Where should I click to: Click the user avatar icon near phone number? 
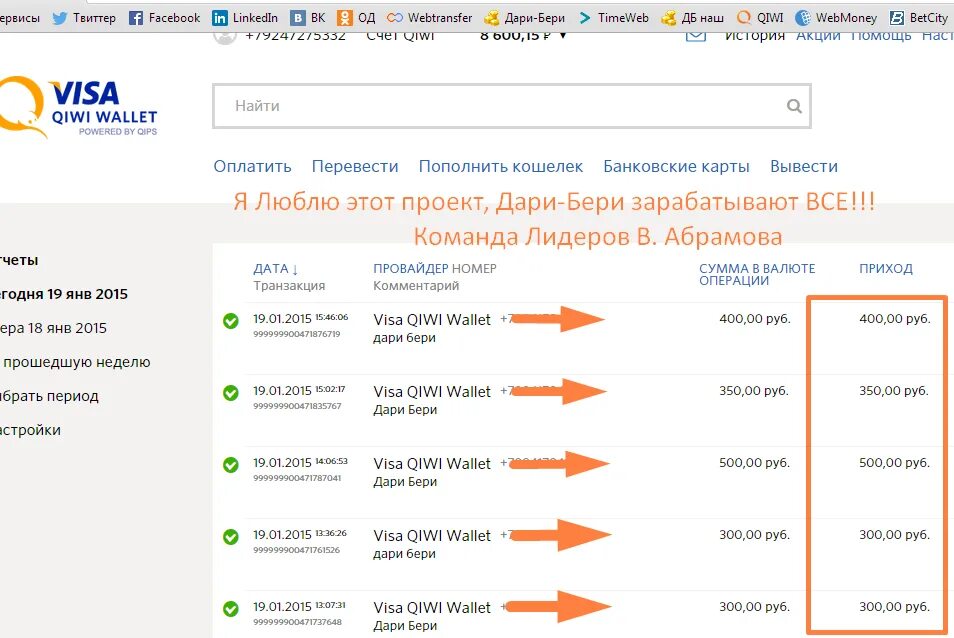point(225,36)
